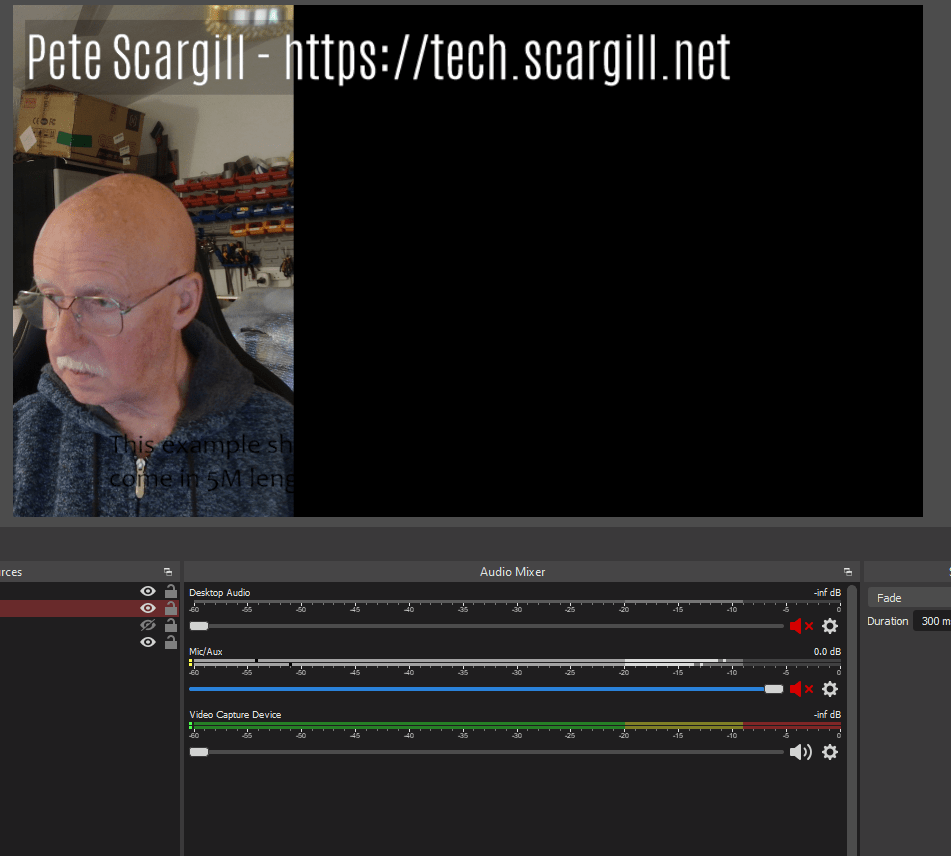Open Desktop Audio settings gear

(829, 626)
